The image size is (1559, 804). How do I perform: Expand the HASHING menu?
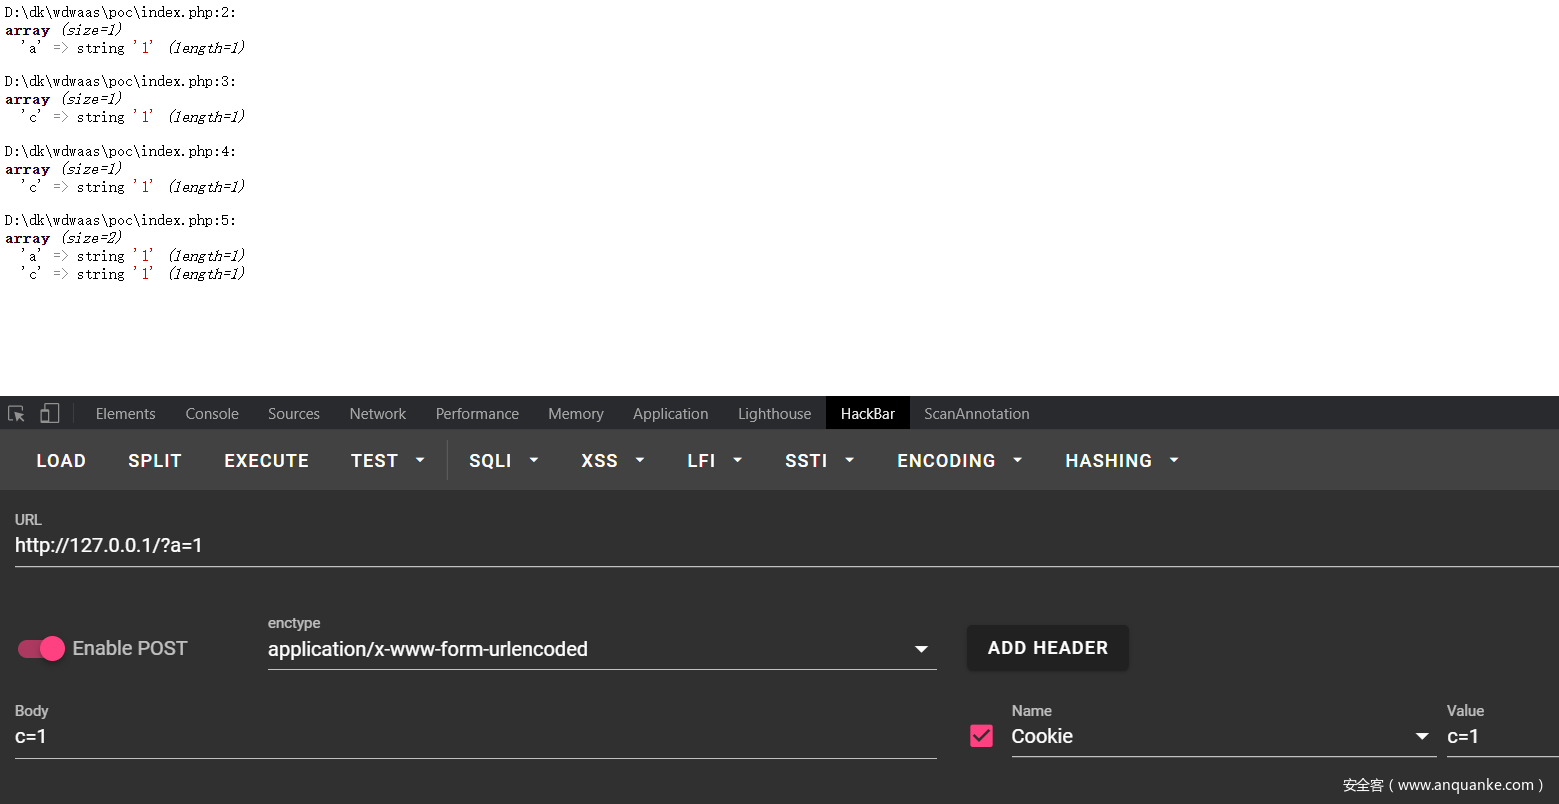[x=1121, y=461]
